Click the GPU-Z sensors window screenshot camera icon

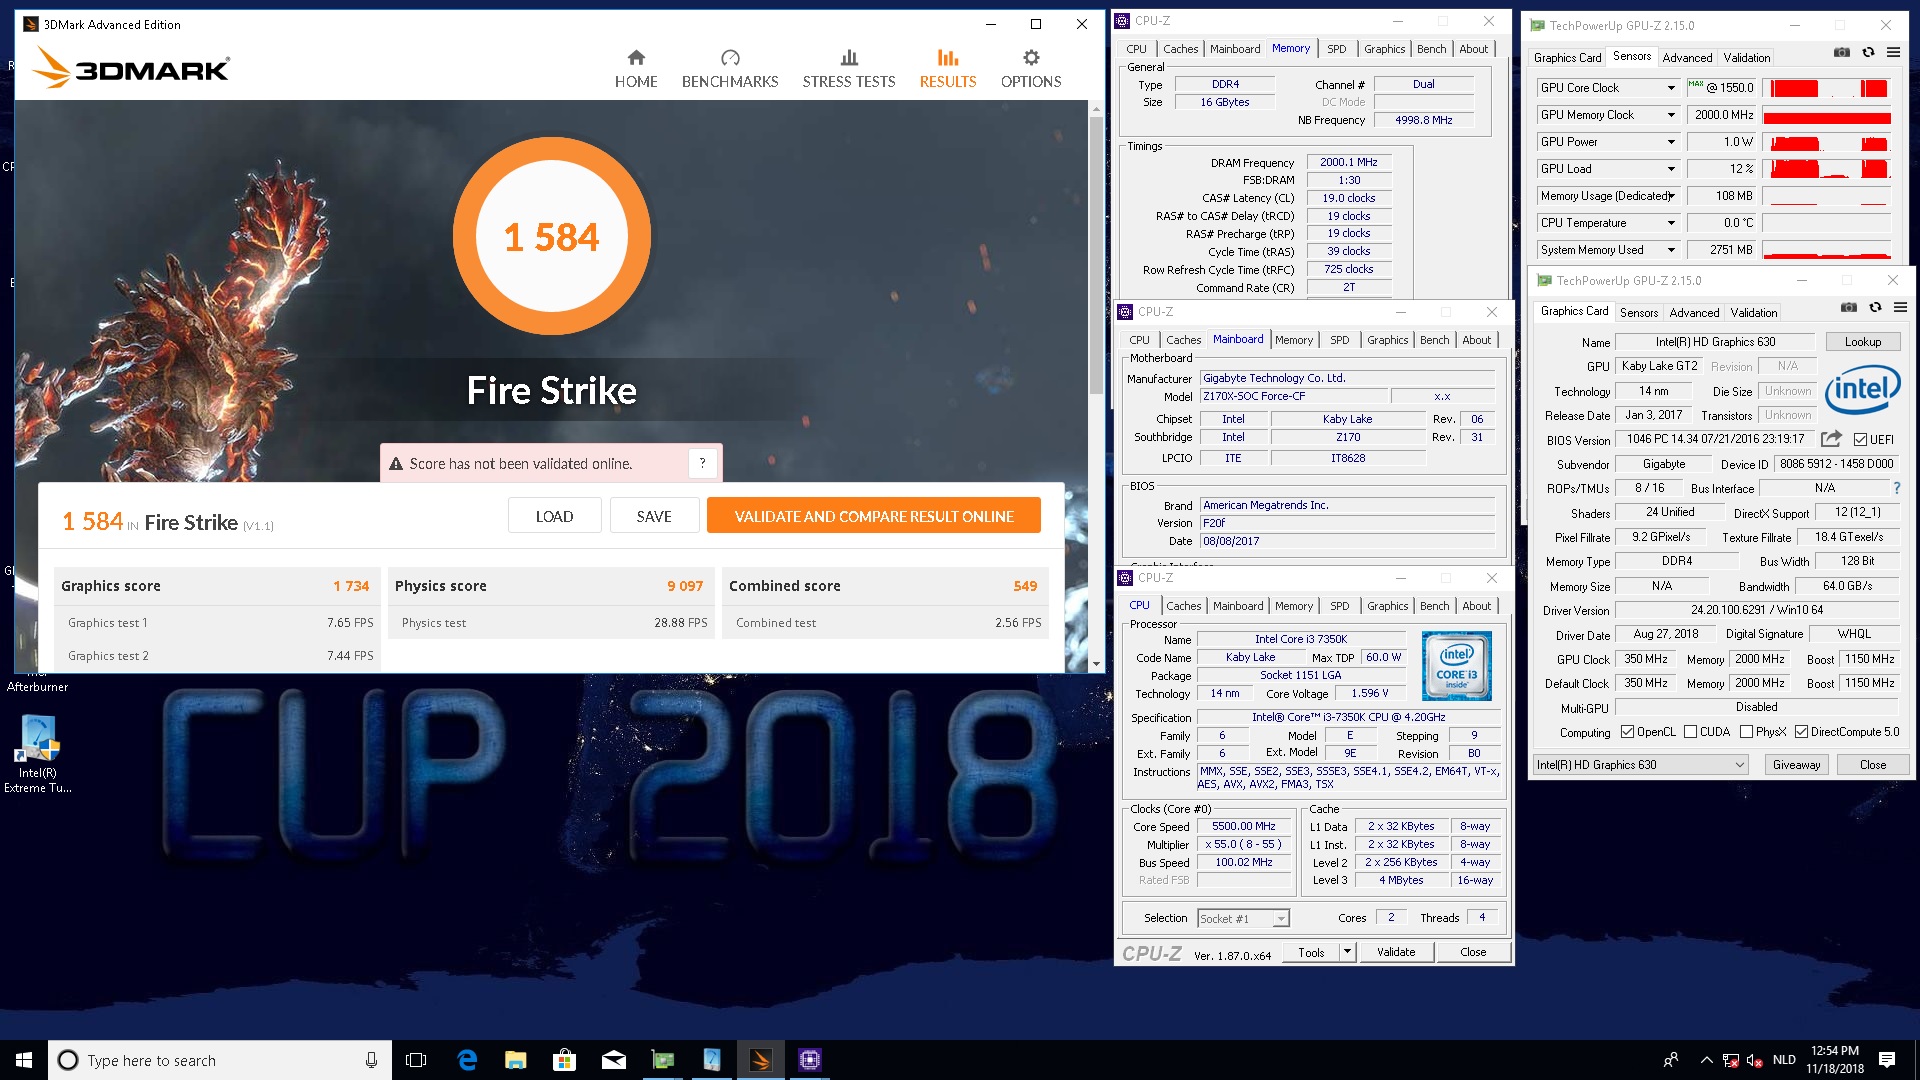point(1842,52)
